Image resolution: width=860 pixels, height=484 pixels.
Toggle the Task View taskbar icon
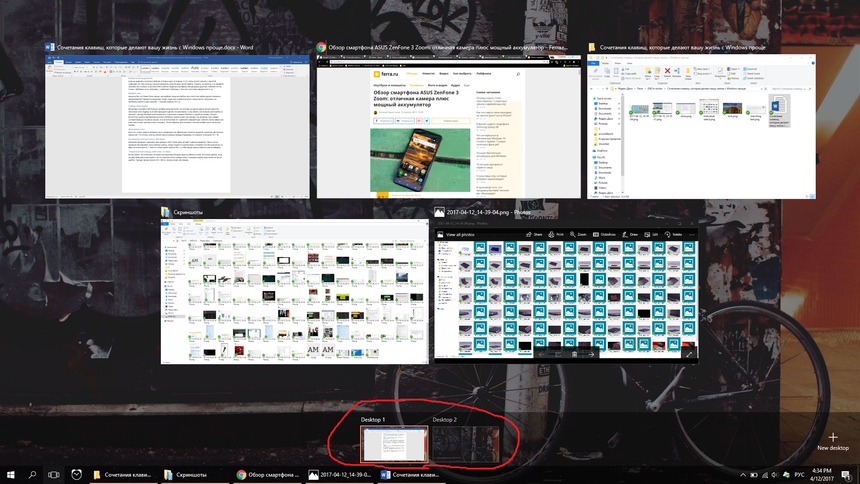pos(54,474)
